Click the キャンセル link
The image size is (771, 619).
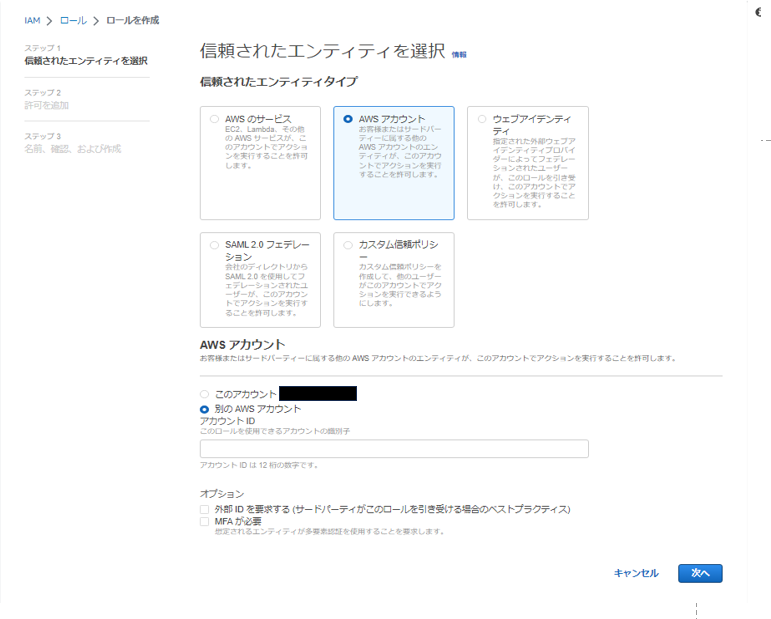(636, 573)
